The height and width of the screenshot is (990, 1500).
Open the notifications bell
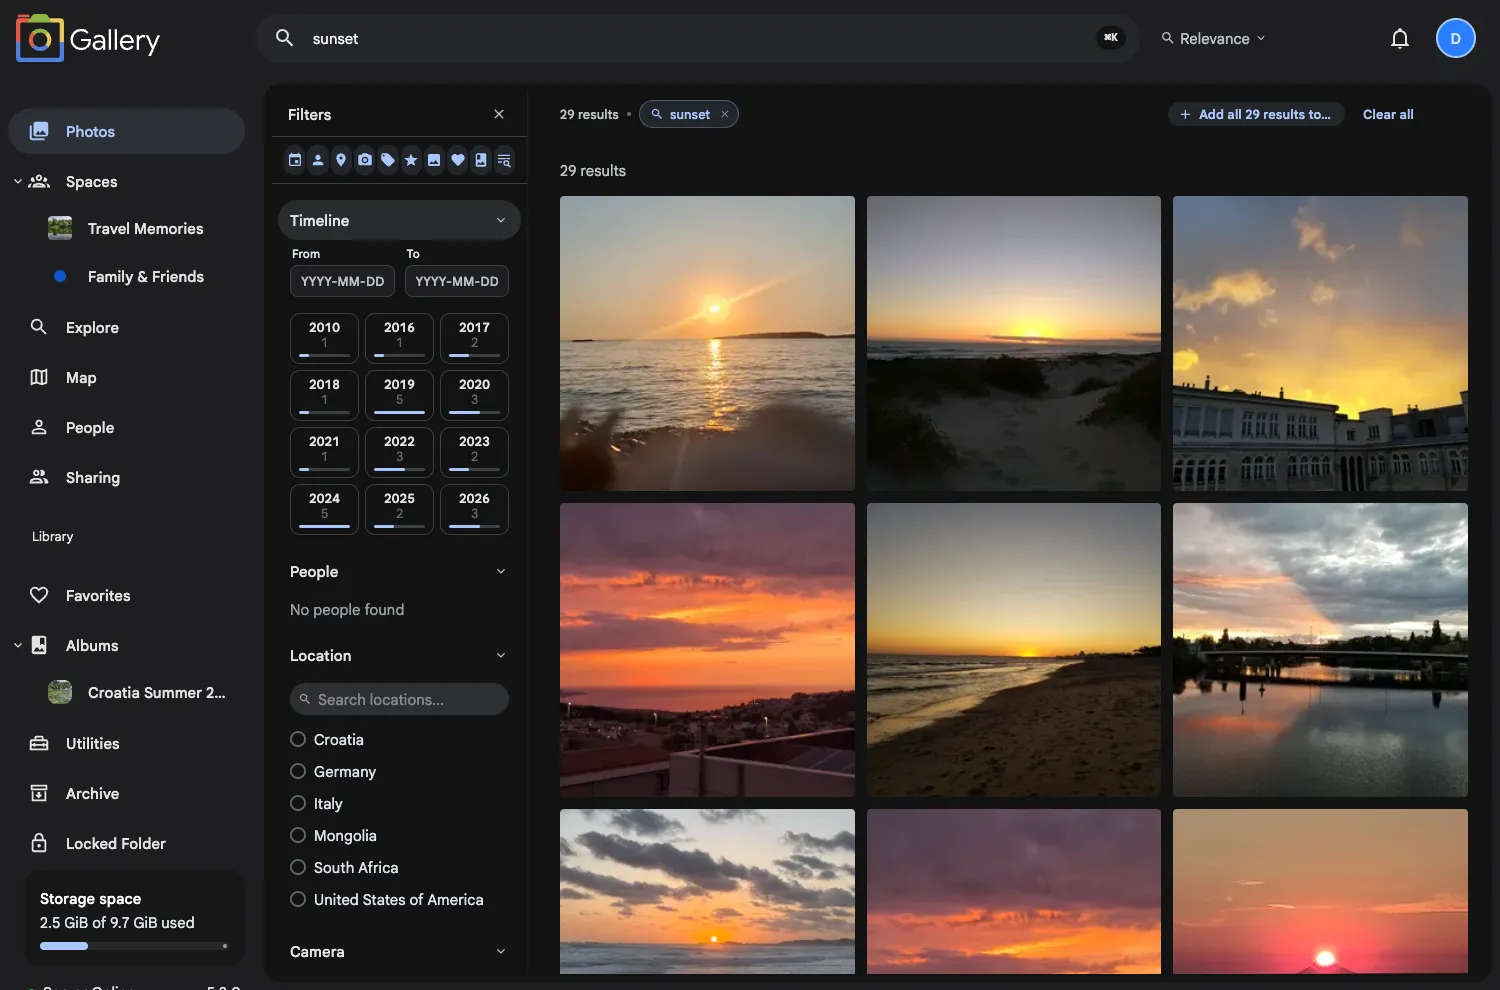point(1400,38)
